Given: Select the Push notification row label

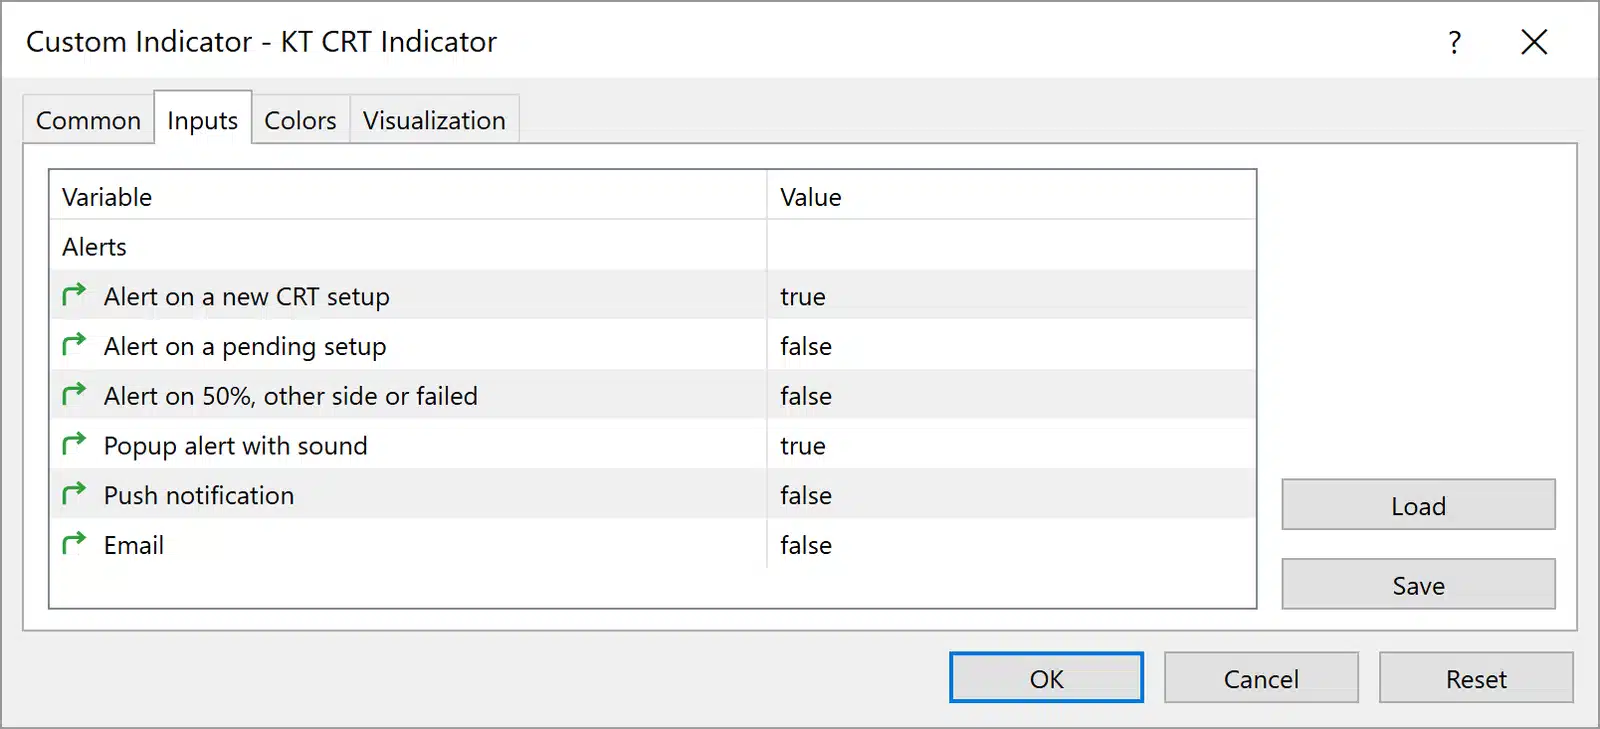Looking at the screenshot, I should [199, 495].
